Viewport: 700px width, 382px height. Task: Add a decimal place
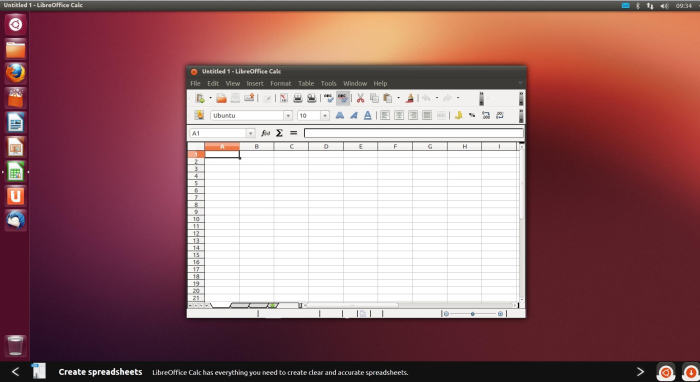tap(486, 116)
